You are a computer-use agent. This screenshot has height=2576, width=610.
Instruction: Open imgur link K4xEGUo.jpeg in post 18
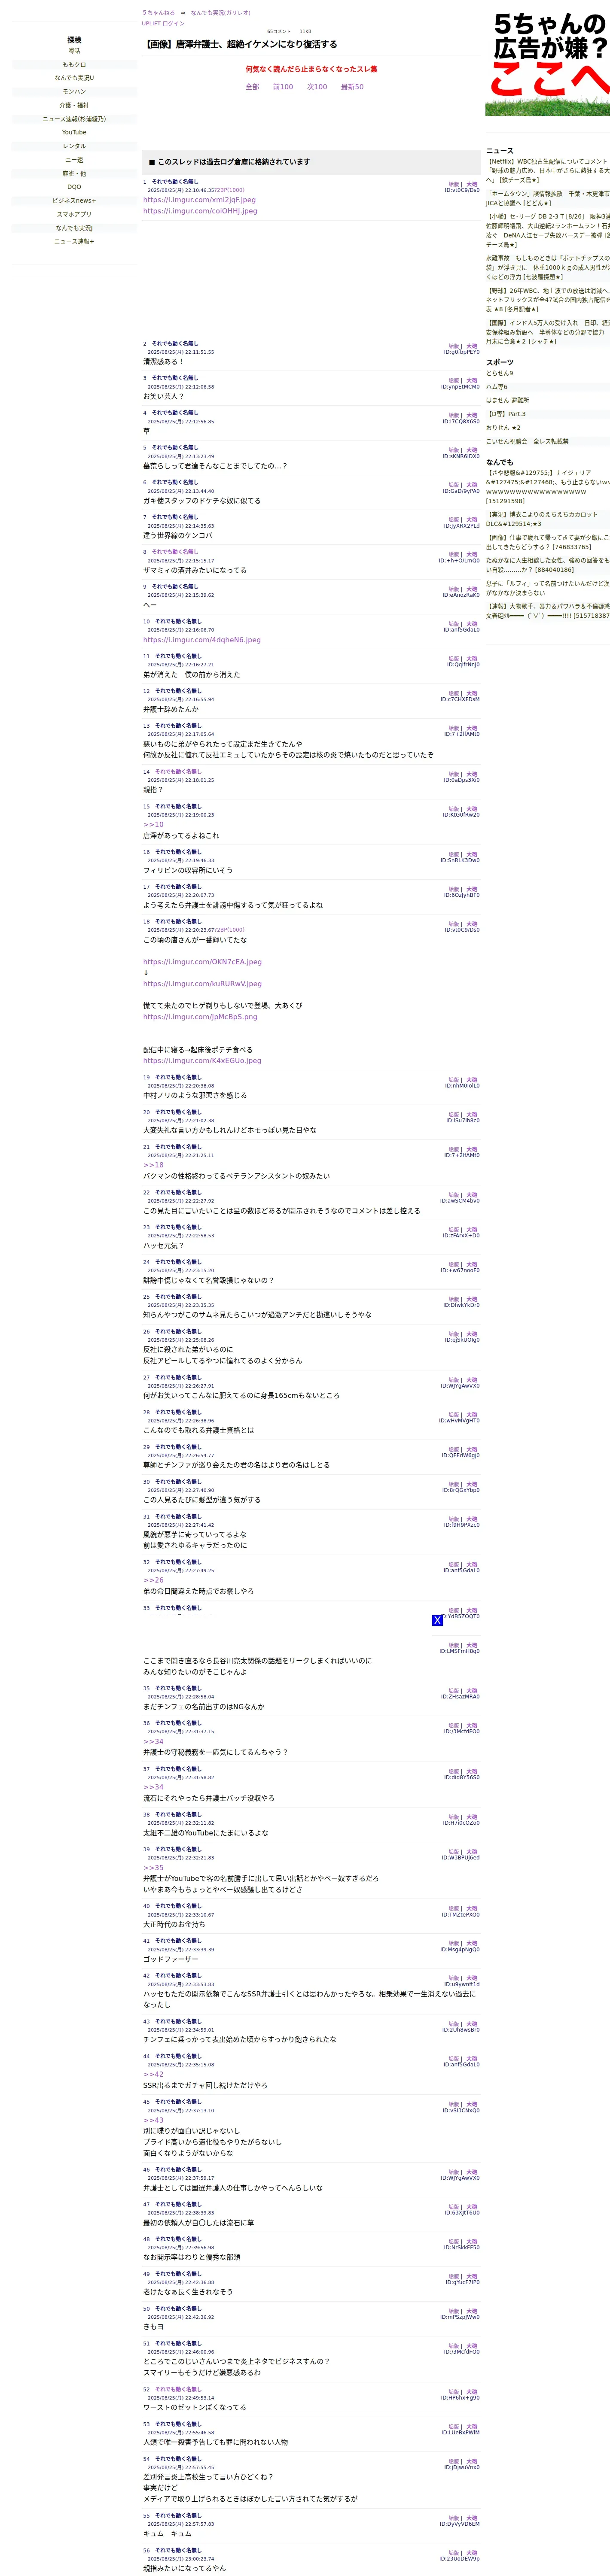point(202,1061)
